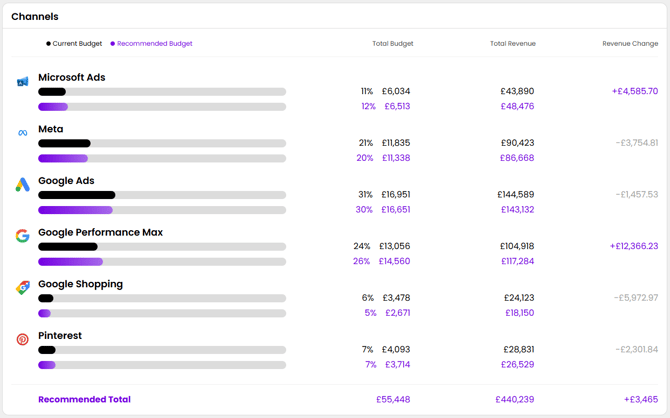Open the Microsoft Ads channel name
670x418 pixels.
pos(72,77)
